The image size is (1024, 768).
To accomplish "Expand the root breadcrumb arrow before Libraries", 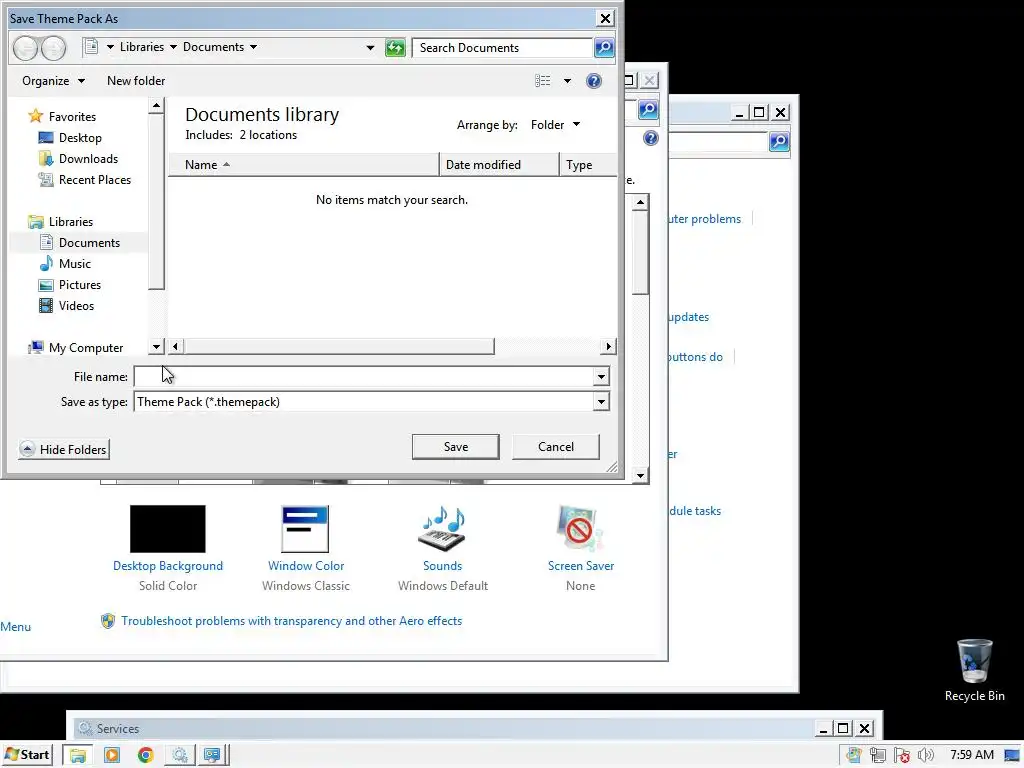I will tap(110, 47).
